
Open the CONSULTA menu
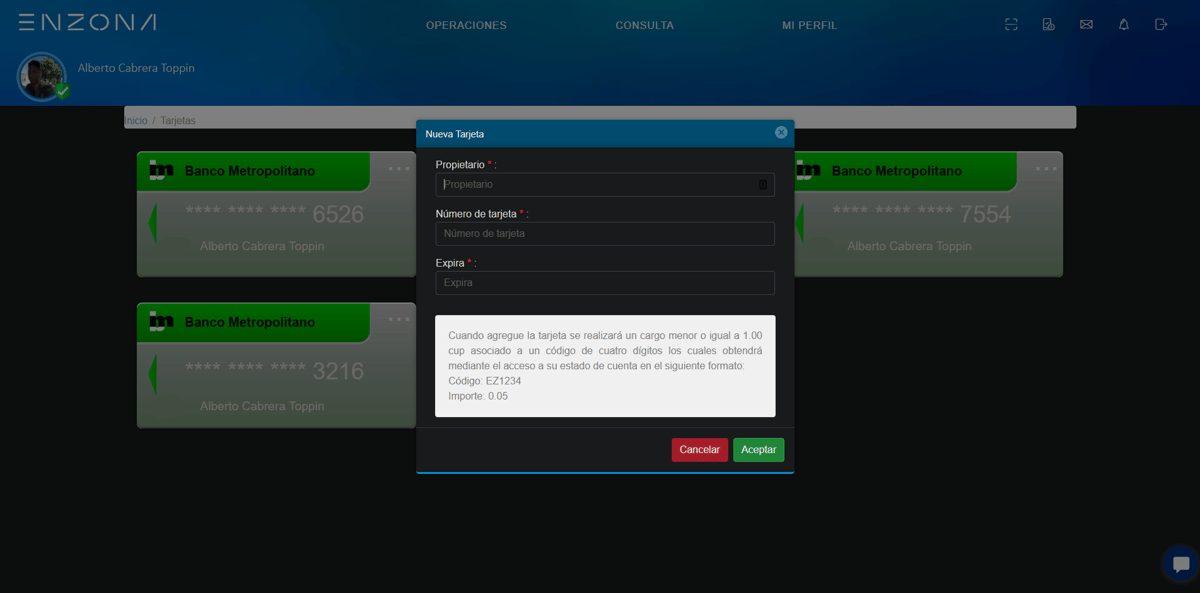(644, 25)
